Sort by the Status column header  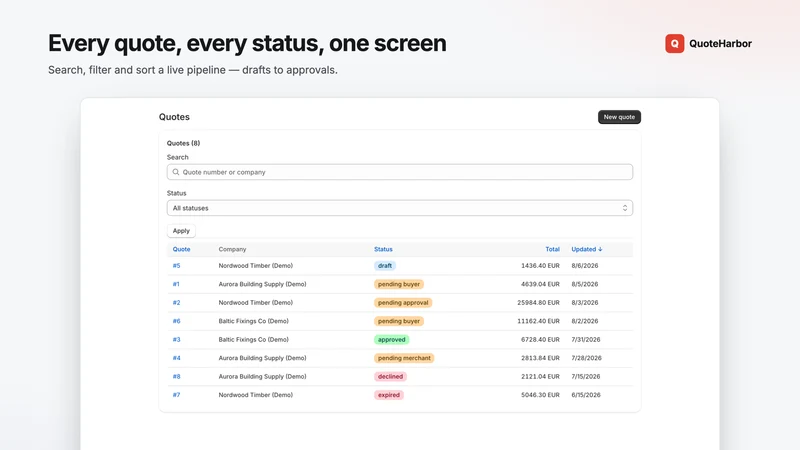pos(383,249)
